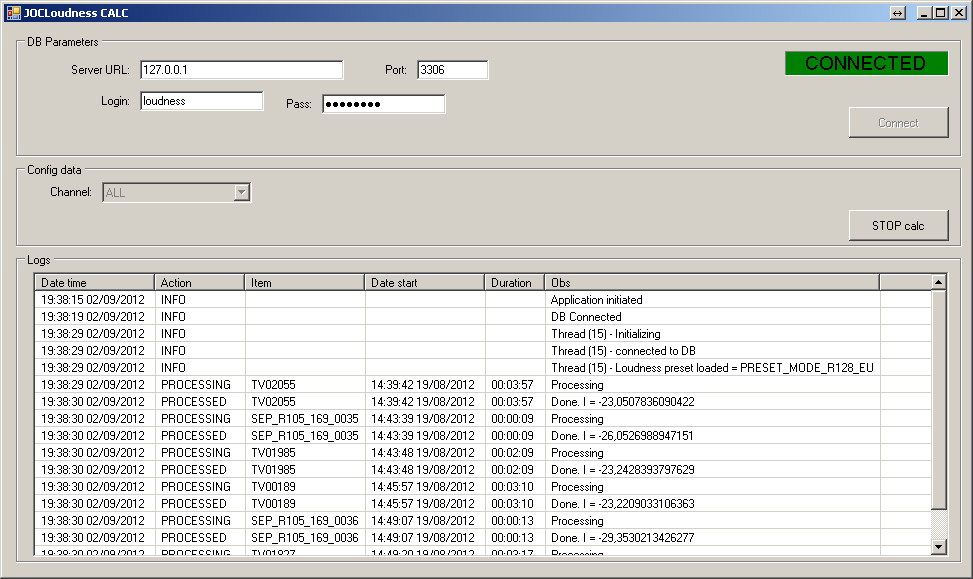The image size is (973, 579).
Task: Focus the Pass password field
Action: tap(383, 104)
